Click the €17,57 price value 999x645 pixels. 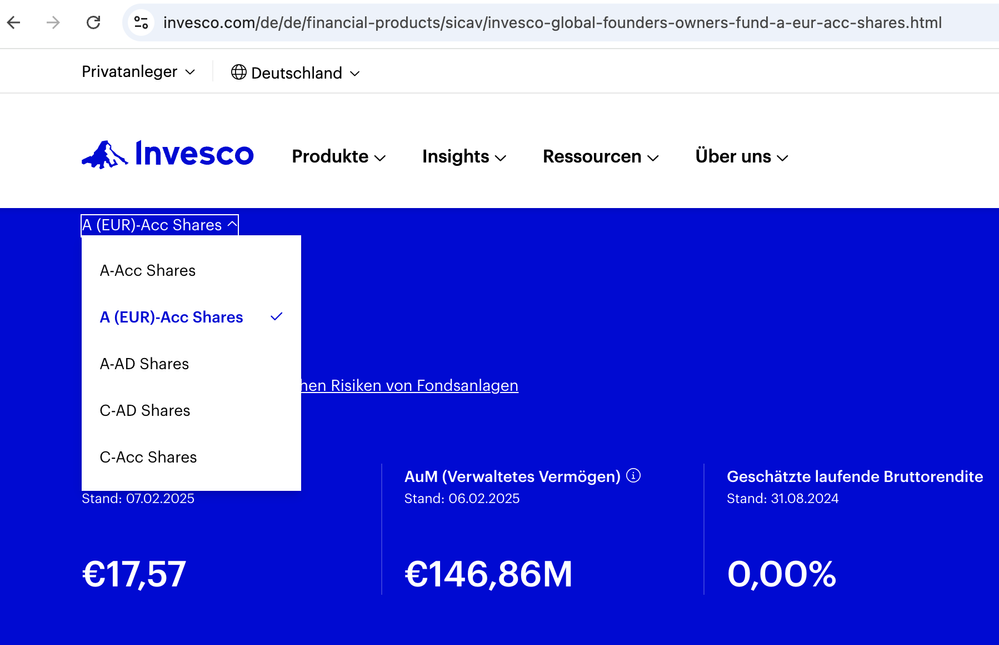134,574
